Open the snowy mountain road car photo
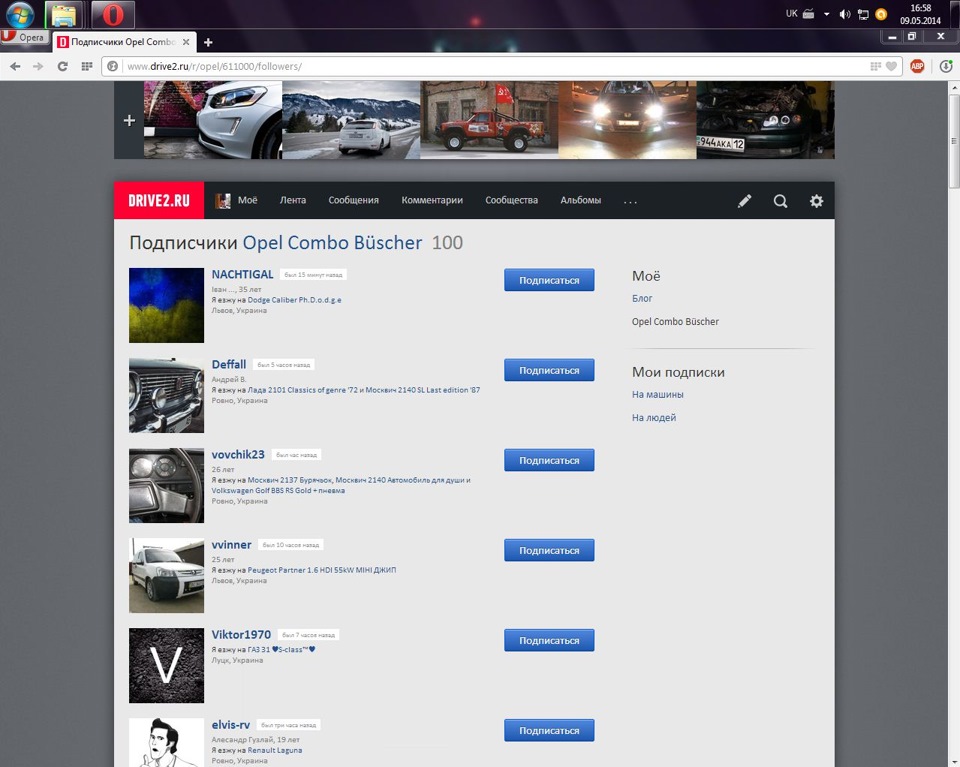This screenshot has width=960, height=767. (x=351, y=120)
